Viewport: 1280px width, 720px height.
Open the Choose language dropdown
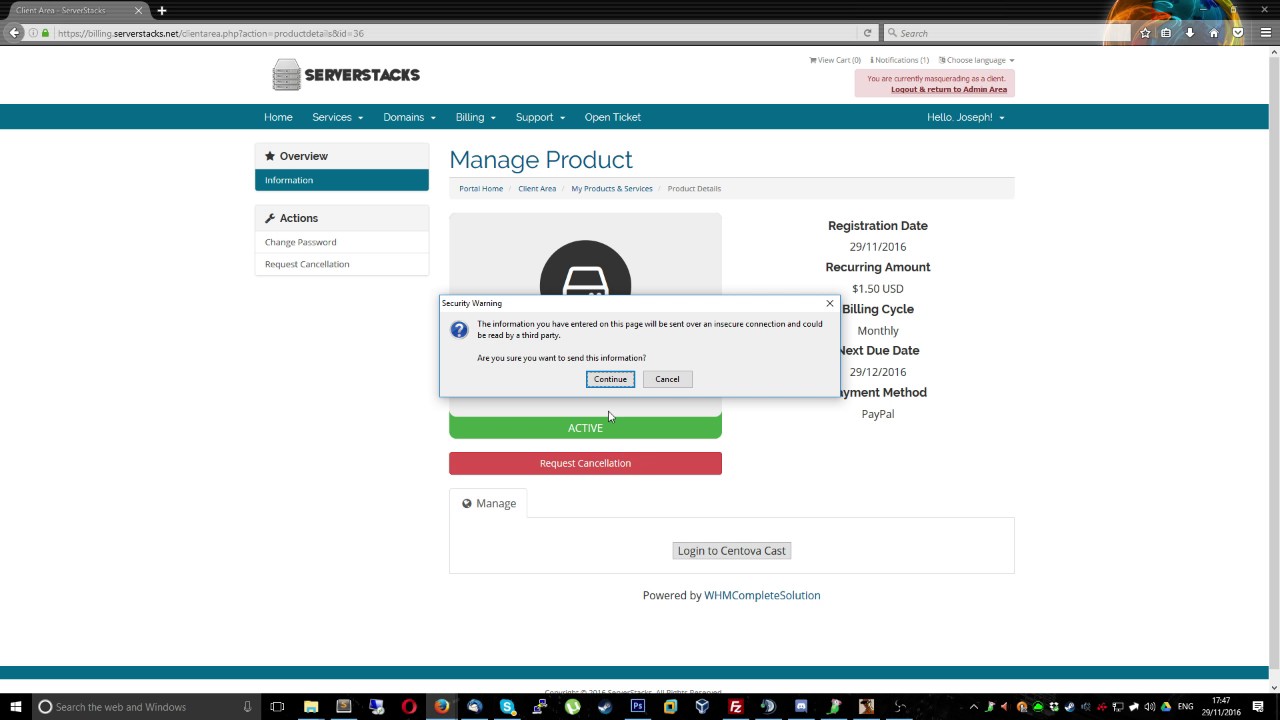coord(976,60)
